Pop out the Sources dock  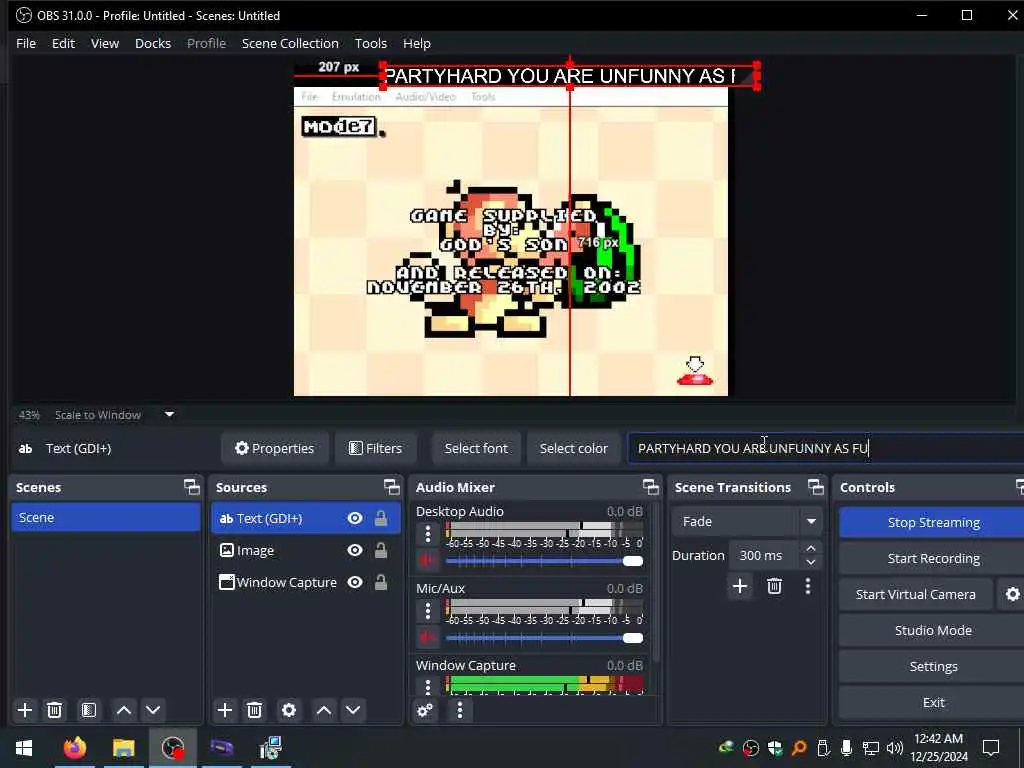click(391, 487)
